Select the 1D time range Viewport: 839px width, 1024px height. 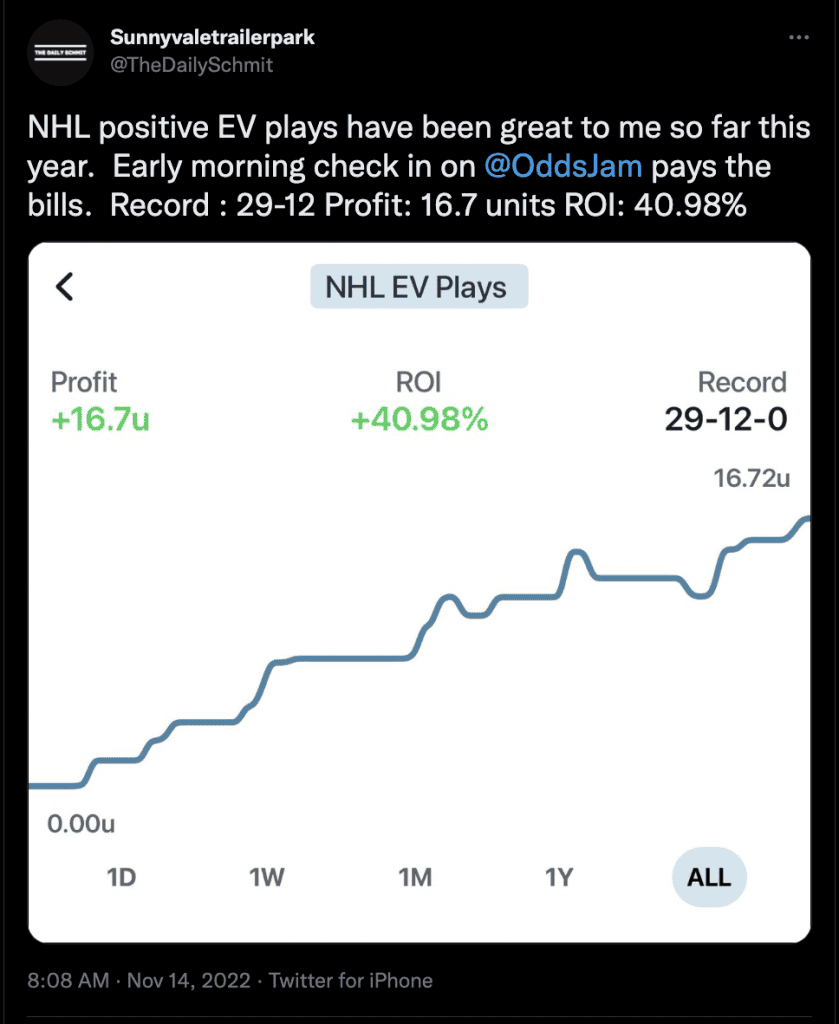click(x=121, y=877)
